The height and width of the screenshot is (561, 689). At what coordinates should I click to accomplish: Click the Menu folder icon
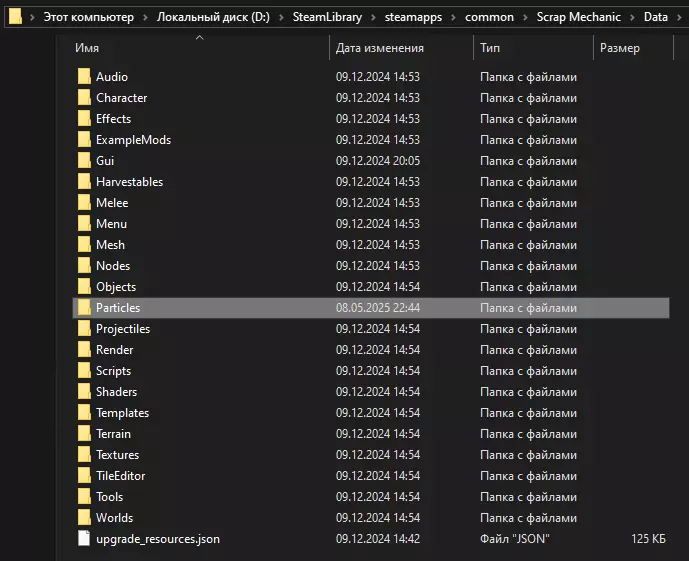tap(84, 224)
